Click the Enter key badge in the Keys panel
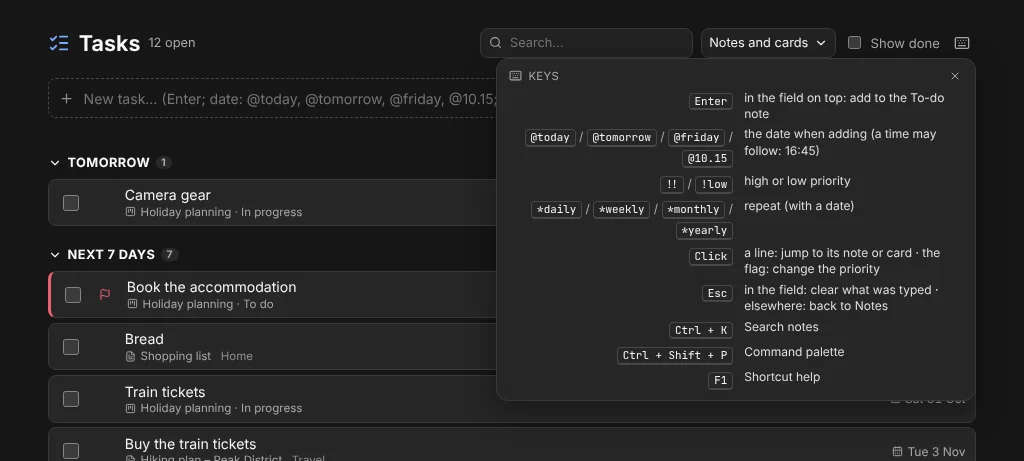The height and width of the screenshot is (461, 1024). pyautogui.click(x=711, y=101)
